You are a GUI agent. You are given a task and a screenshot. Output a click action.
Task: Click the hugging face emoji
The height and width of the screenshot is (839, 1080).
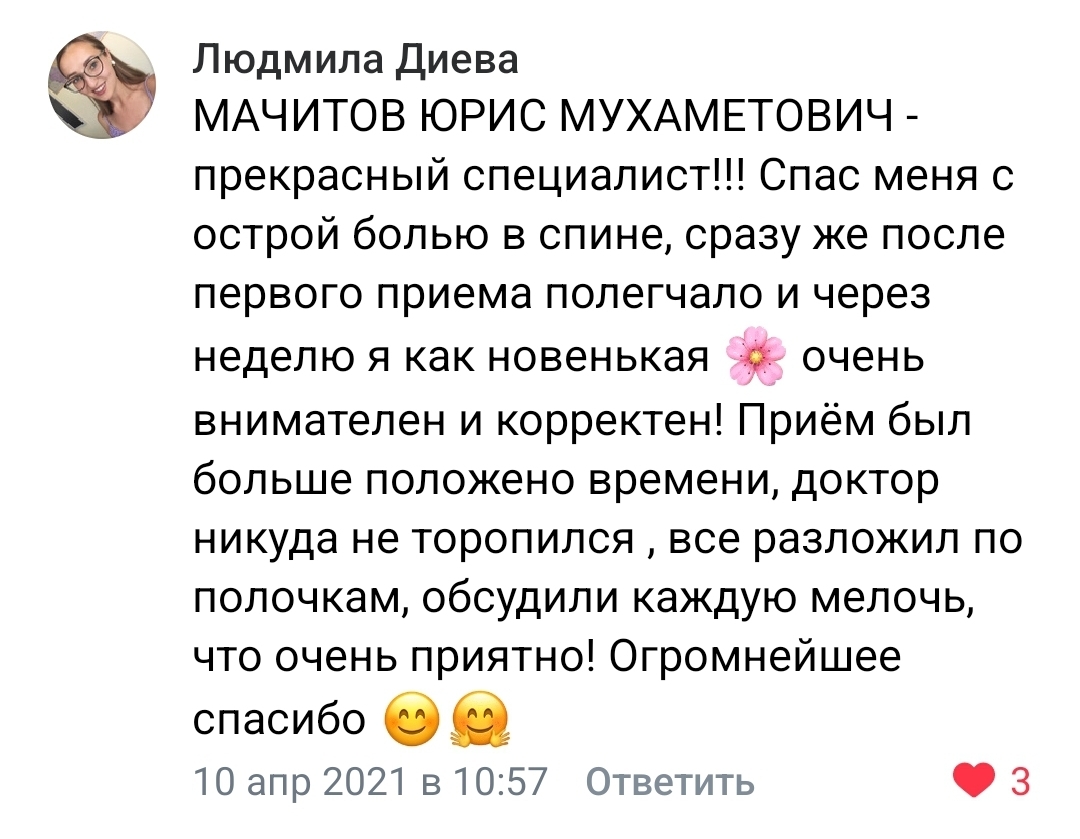coord(480,719)
